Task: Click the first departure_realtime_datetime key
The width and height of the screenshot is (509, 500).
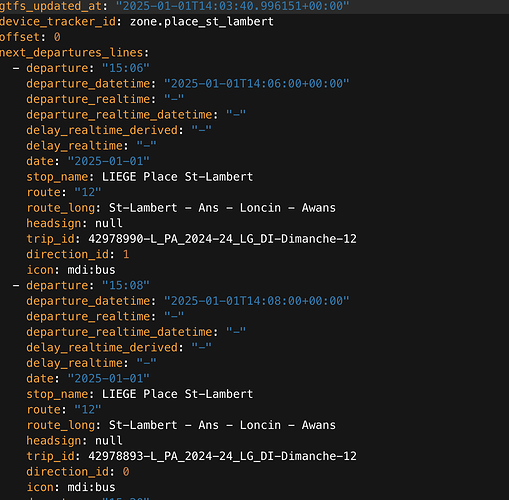Action: click(119, 115)
